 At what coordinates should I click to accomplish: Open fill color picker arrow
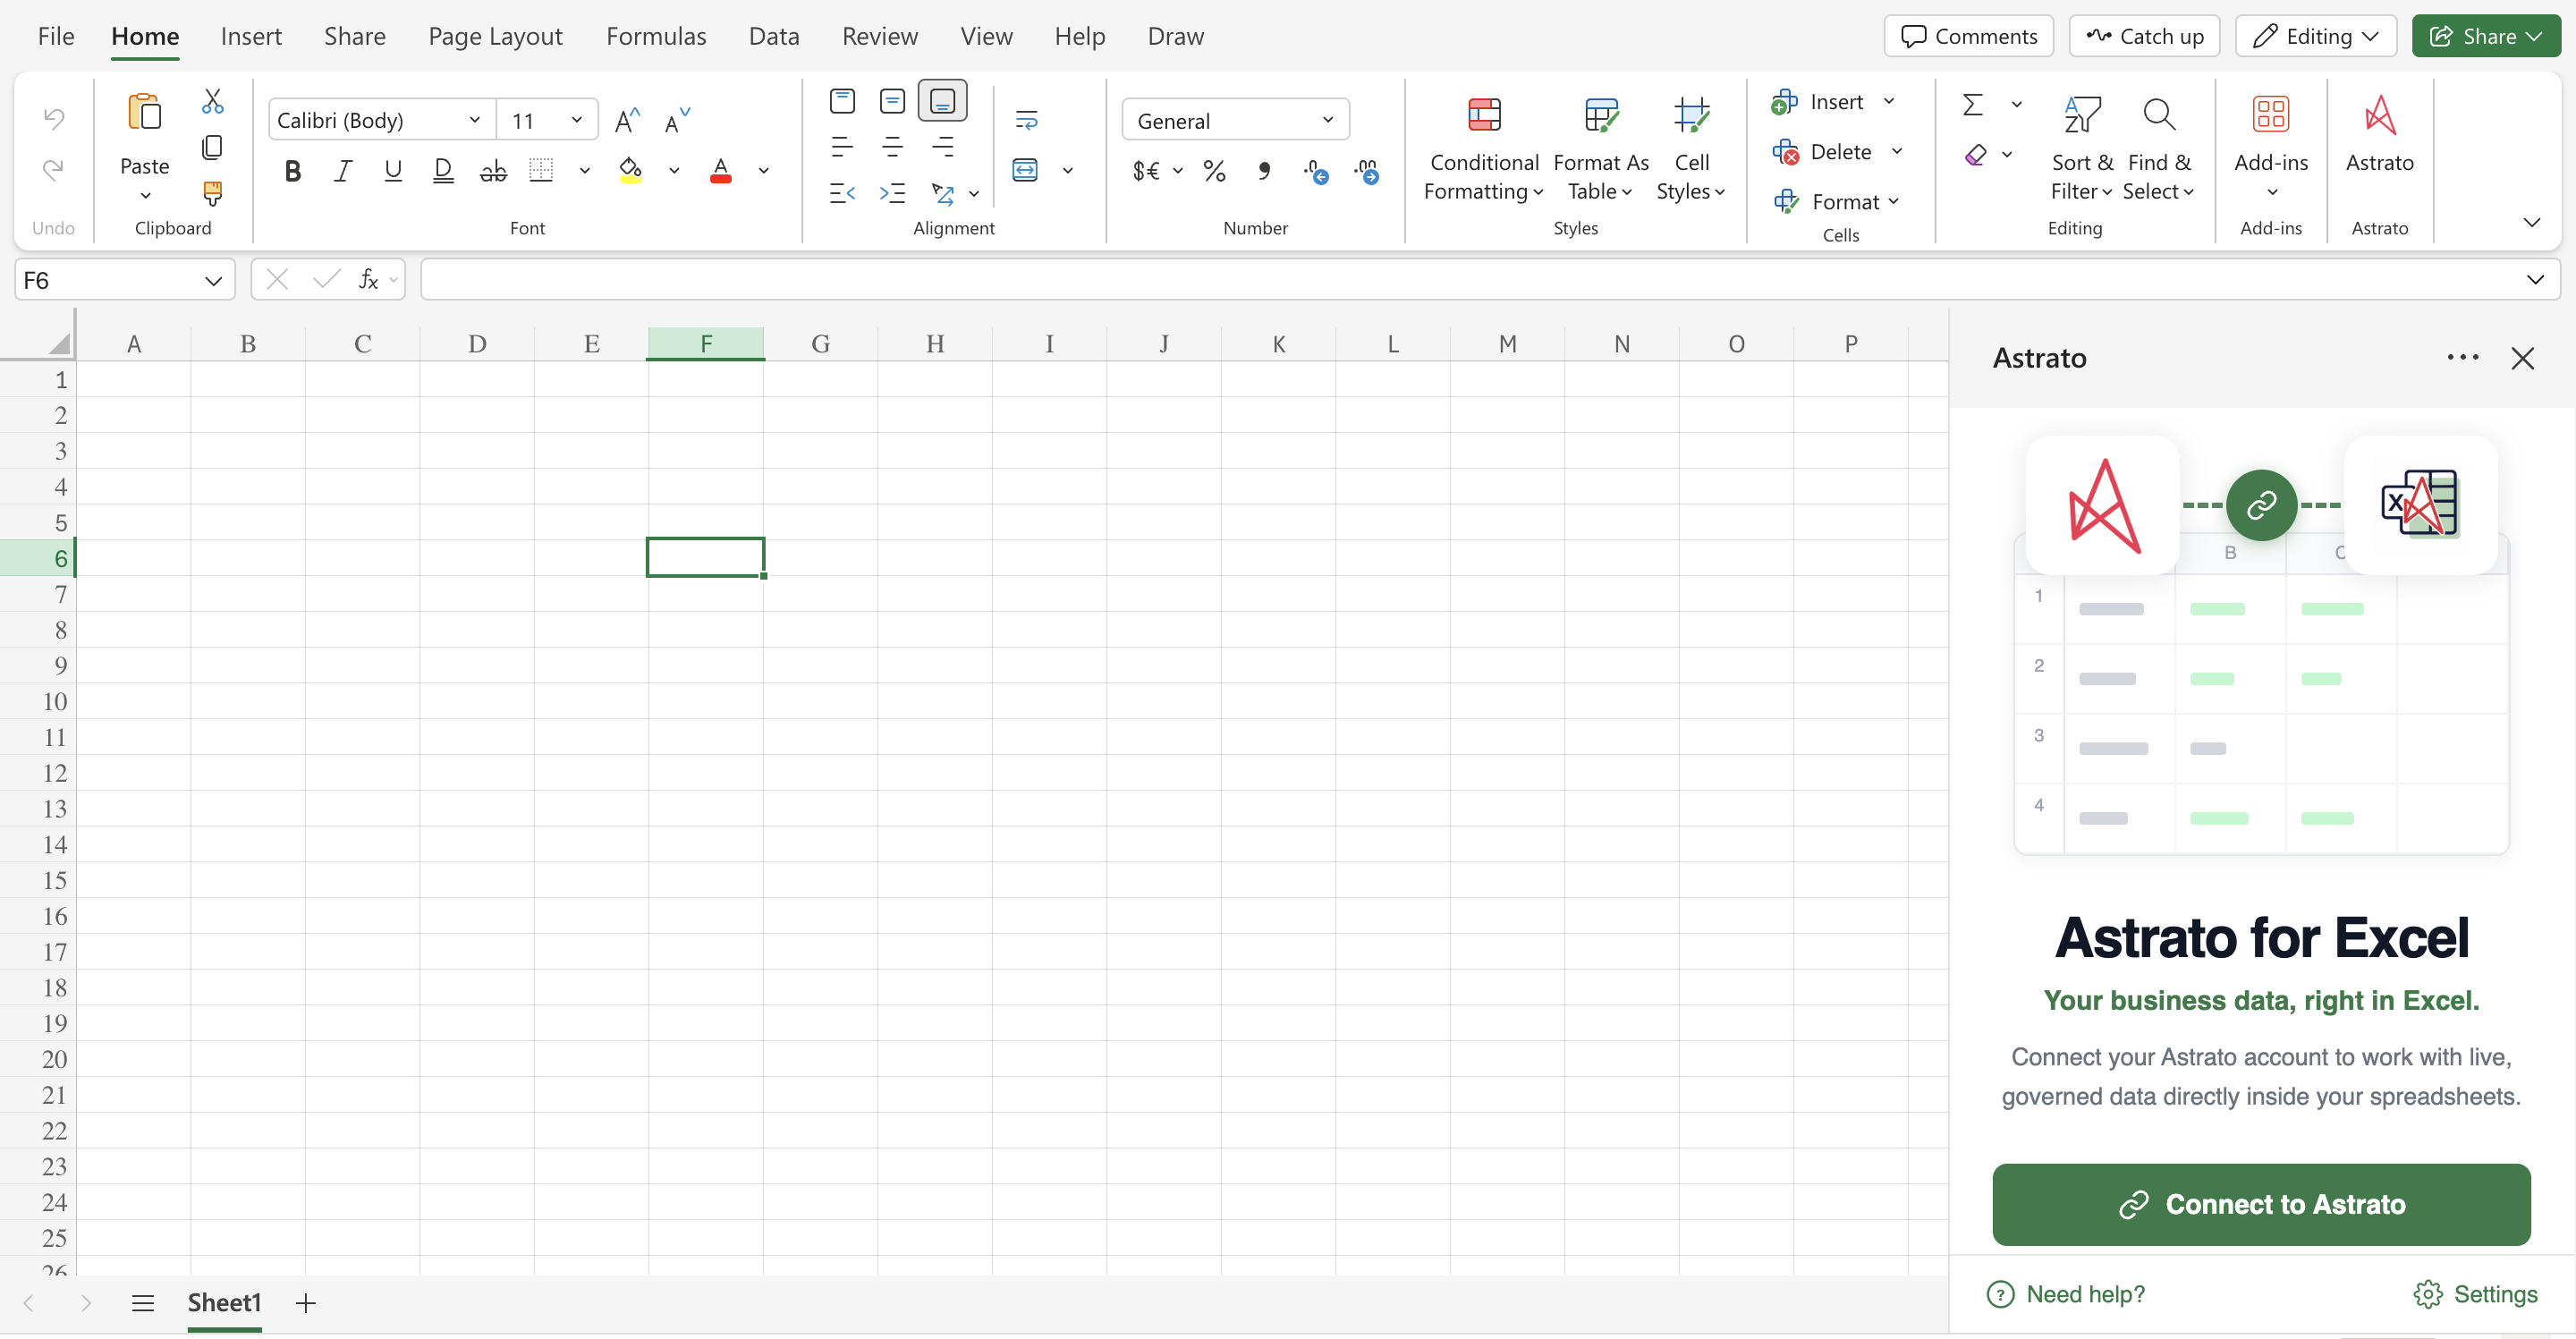(674, 171)
